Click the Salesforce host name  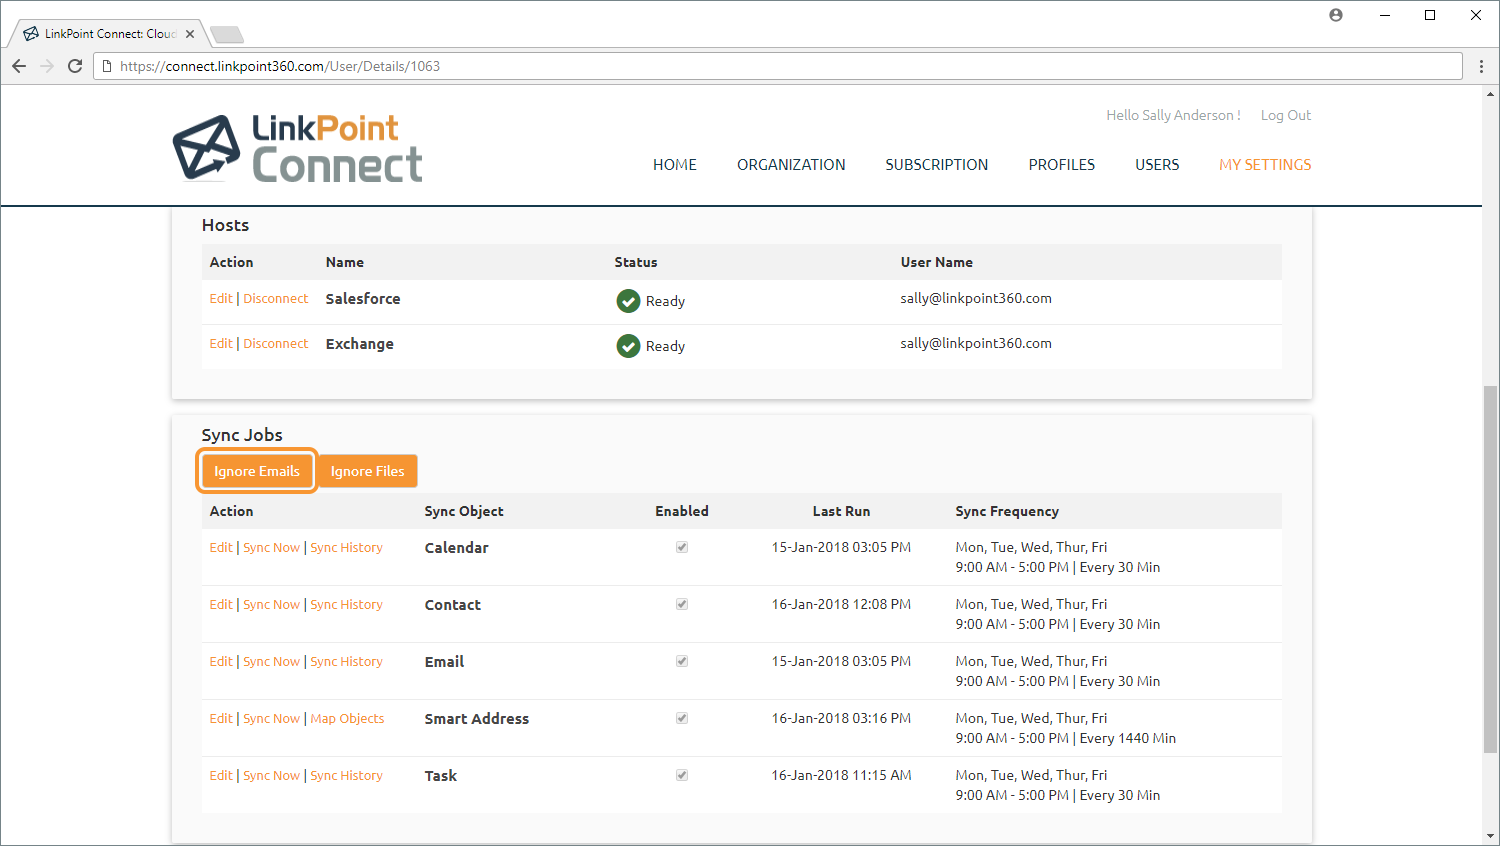(363, 299)
